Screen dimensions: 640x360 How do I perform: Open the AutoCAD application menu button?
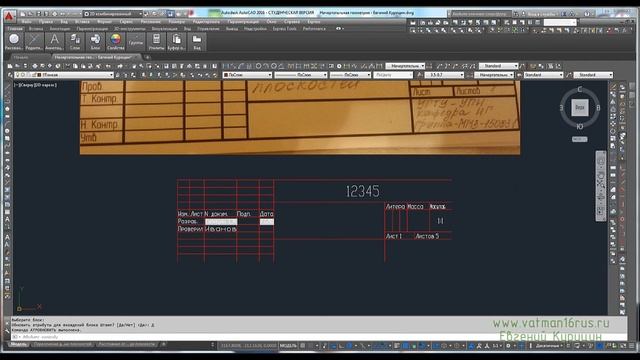[x=9, y=16]
